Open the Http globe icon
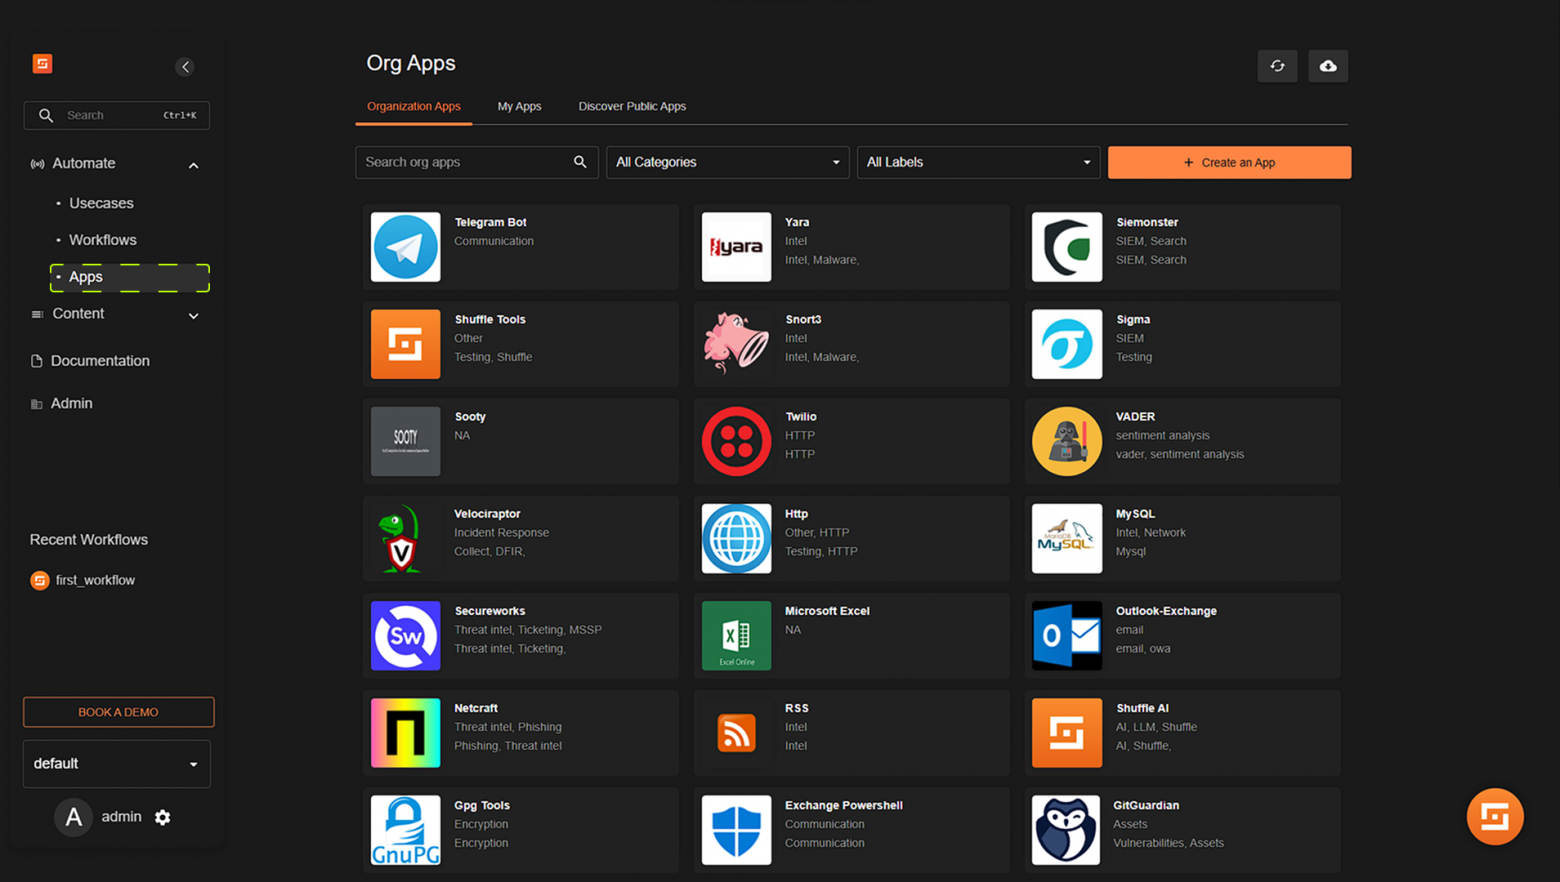Image resolution: width=1560 pixels, height=882 pixels. 736,538
